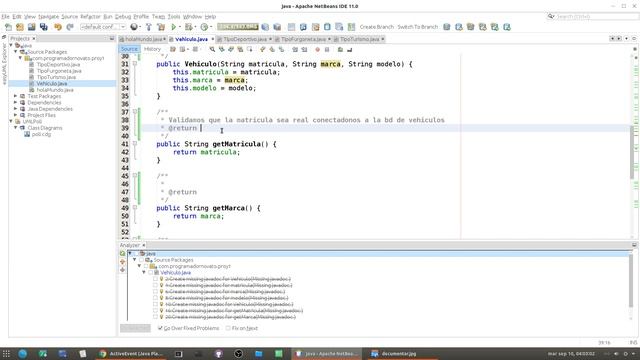This screenshot has height=360, width=640.
Task: Open poli.cdg class diagram file
Action: click(x=41, y=134)
